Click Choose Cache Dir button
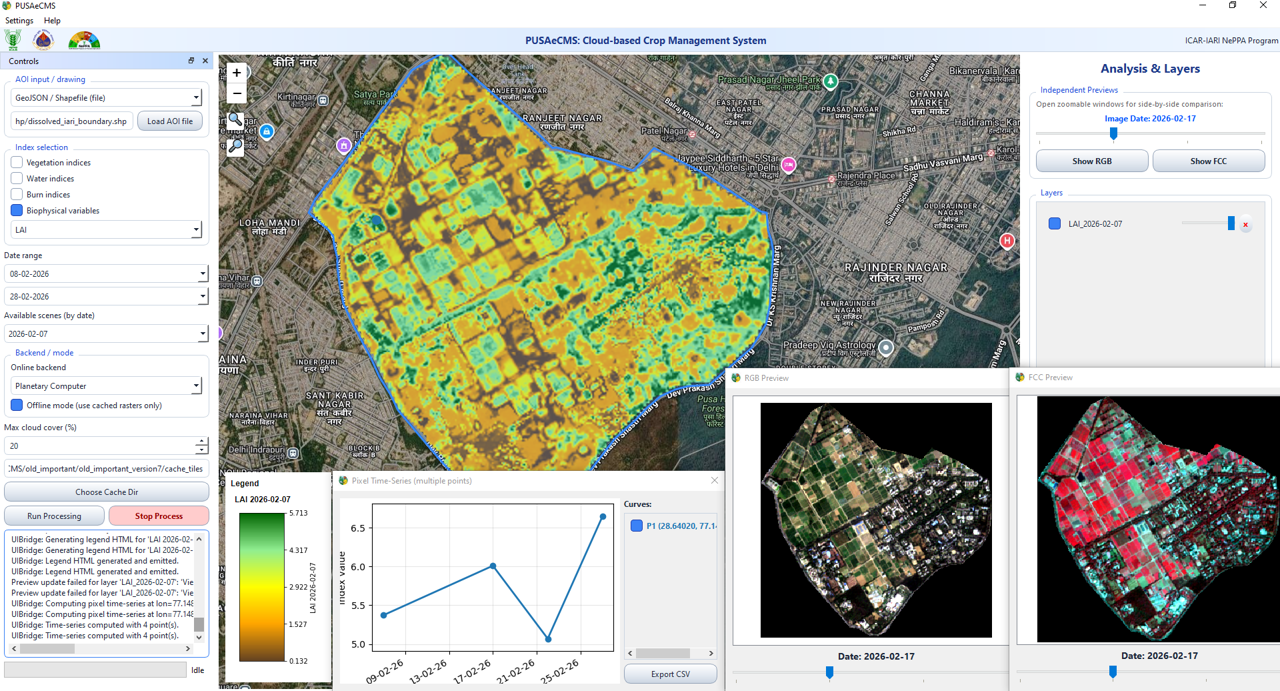This screenshot has width=1280, height=691. 107,492
